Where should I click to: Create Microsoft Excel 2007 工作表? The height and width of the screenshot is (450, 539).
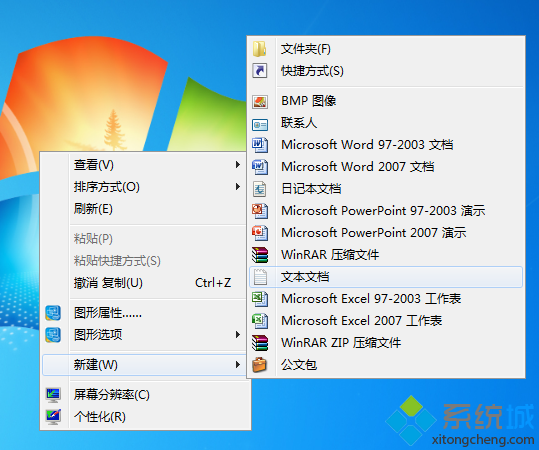tap(386, 321)
